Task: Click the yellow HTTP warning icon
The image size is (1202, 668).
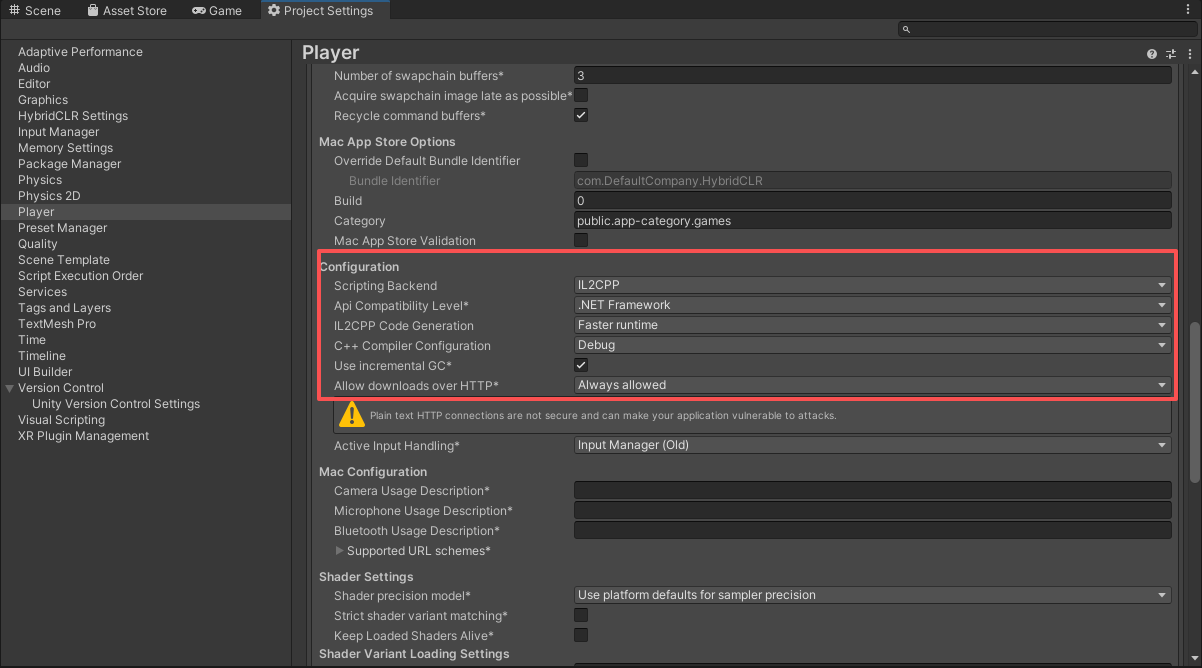Action: pyautogui.click(x=352, y=415)
